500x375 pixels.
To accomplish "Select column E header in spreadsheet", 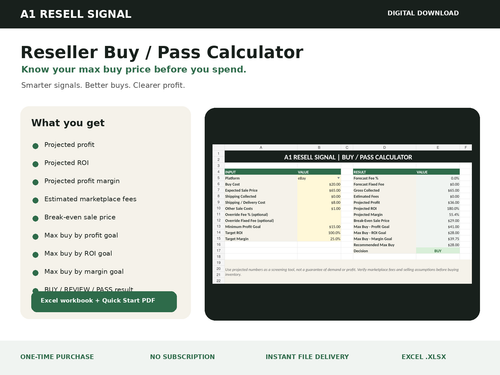I will pyautogui.click(x=438, y=147).
